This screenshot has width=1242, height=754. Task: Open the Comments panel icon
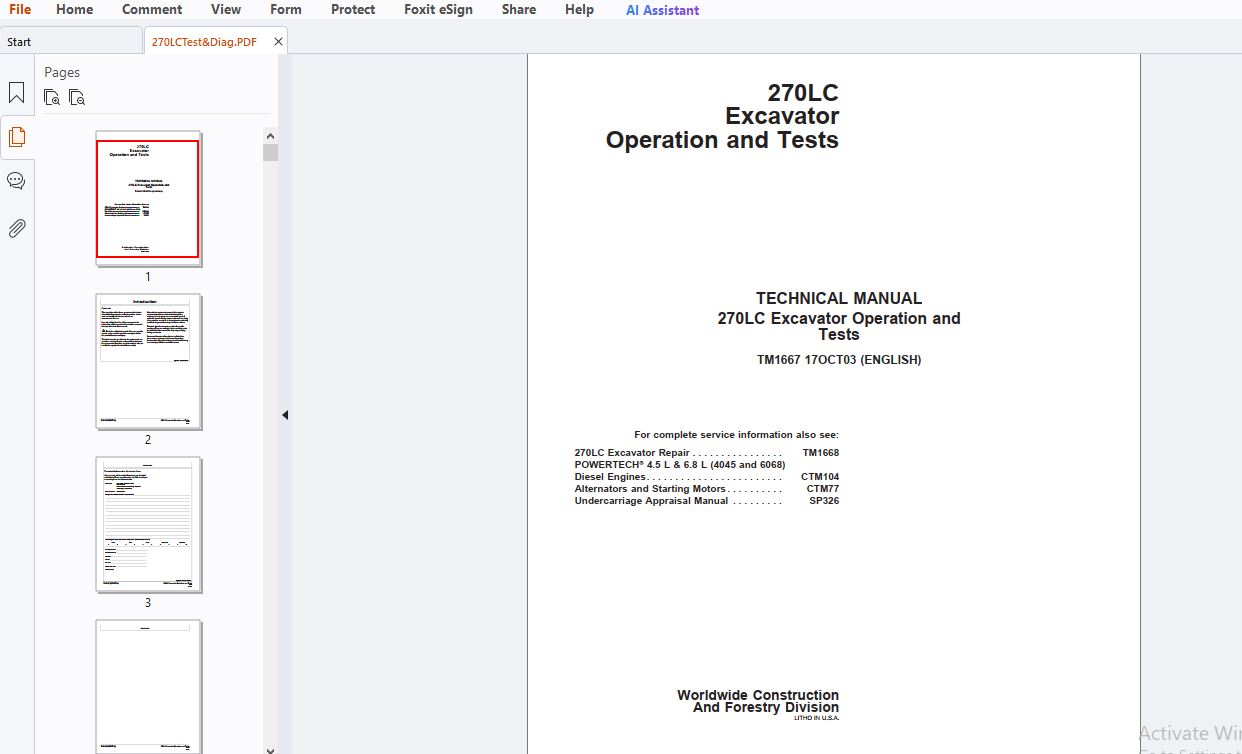pos(16,181)
